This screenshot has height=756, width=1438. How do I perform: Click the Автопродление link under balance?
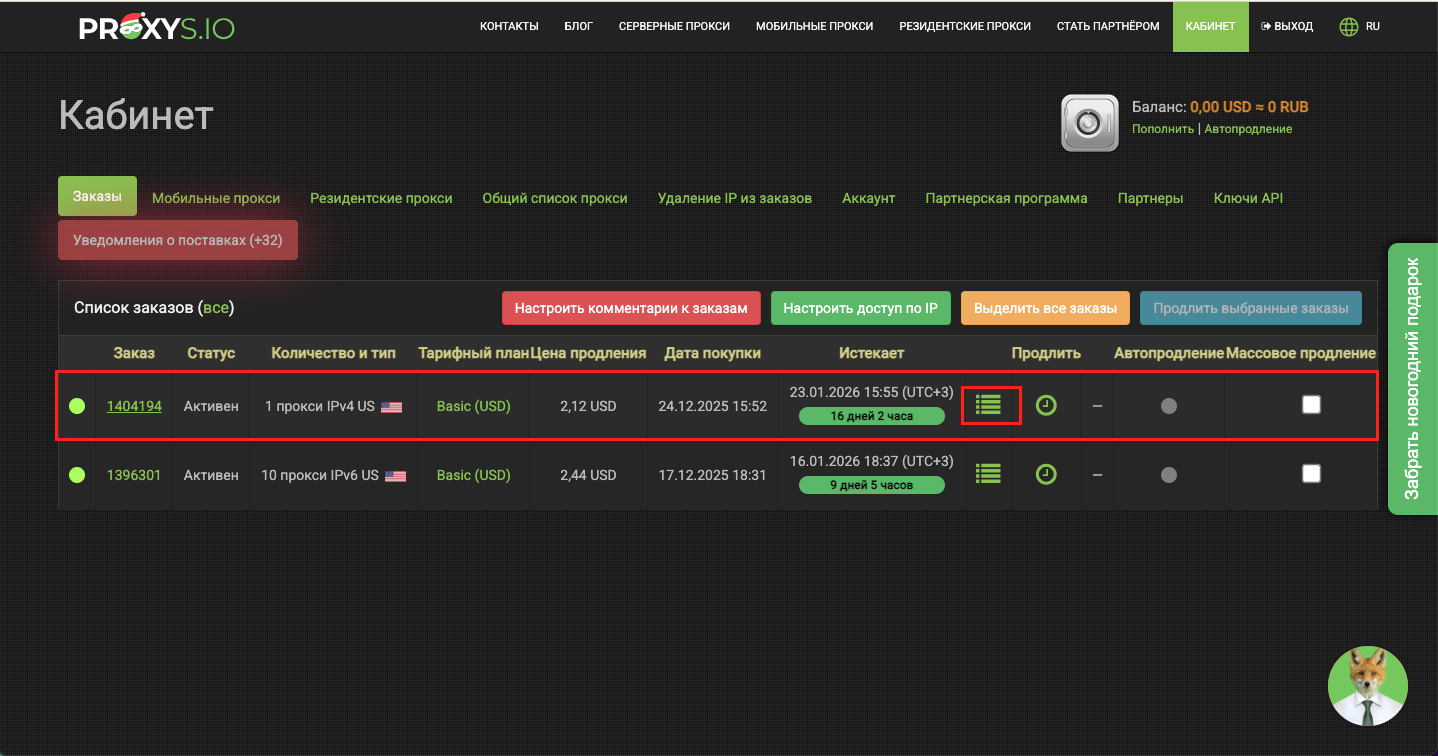click(1248, 129)
